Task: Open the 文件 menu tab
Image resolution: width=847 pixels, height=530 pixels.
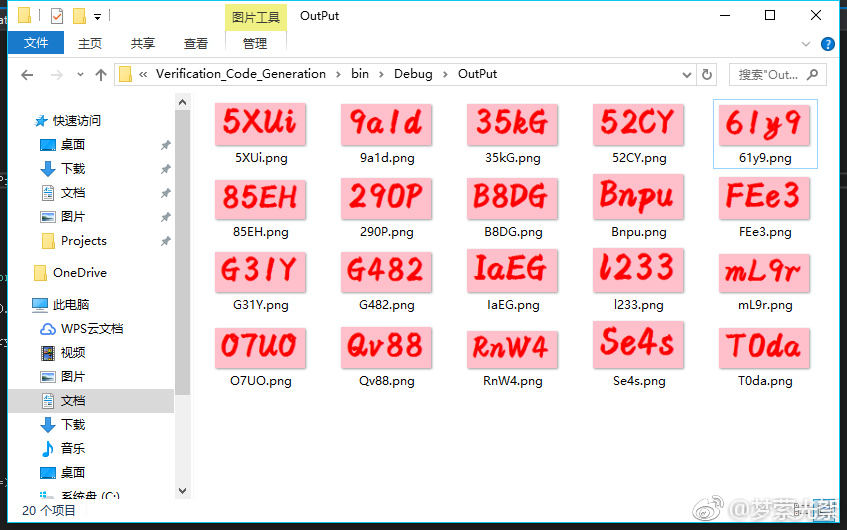Action: [36, 43]
